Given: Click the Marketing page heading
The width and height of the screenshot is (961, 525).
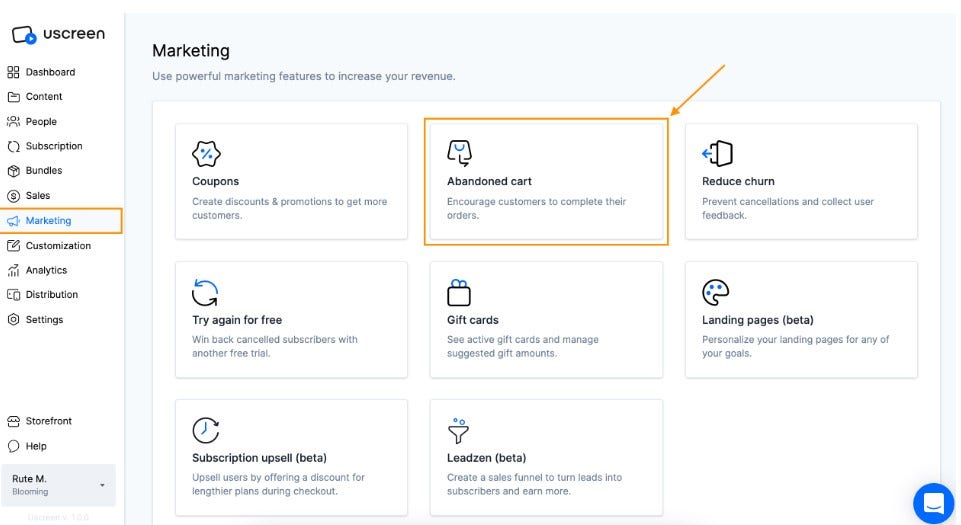Looking at the screenshot, I should (x=191, y=50).
